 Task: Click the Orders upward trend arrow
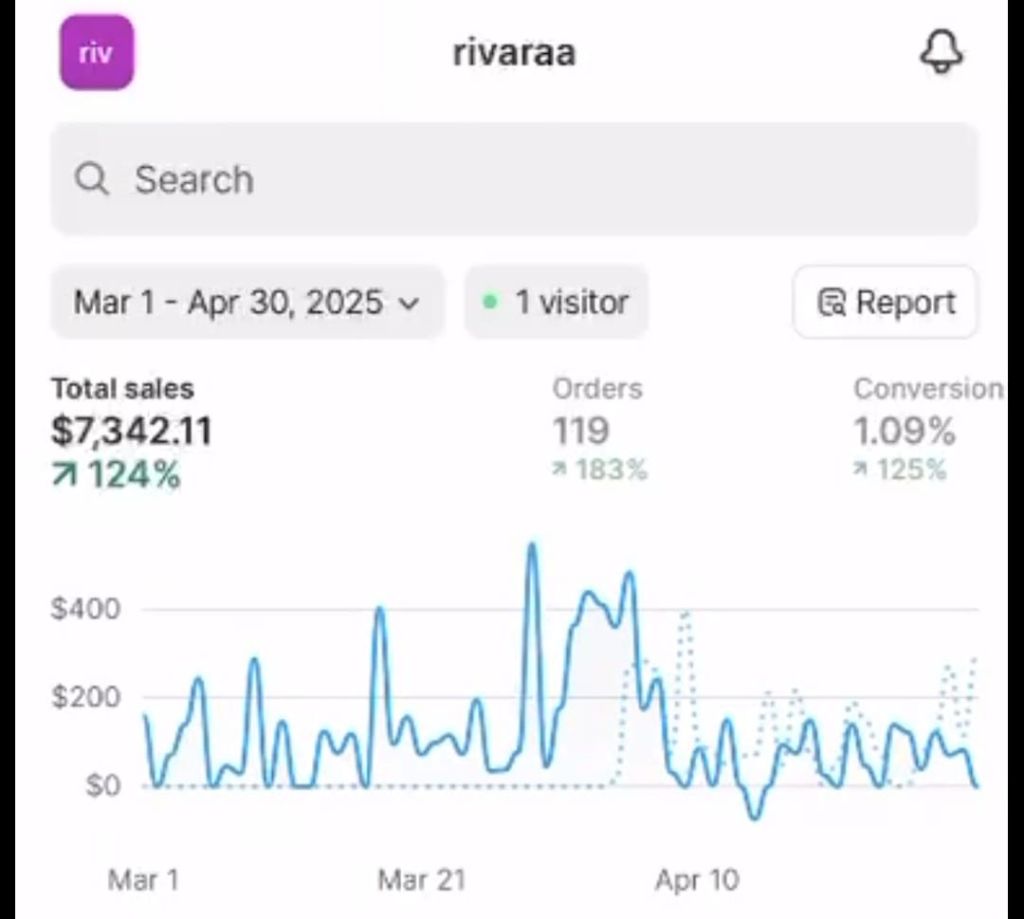(x=559, y=469)
